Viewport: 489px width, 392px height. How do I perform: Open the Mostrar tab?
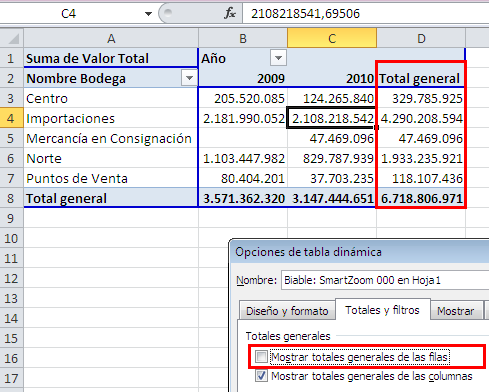pyautogui.click(x=456, y=311)
